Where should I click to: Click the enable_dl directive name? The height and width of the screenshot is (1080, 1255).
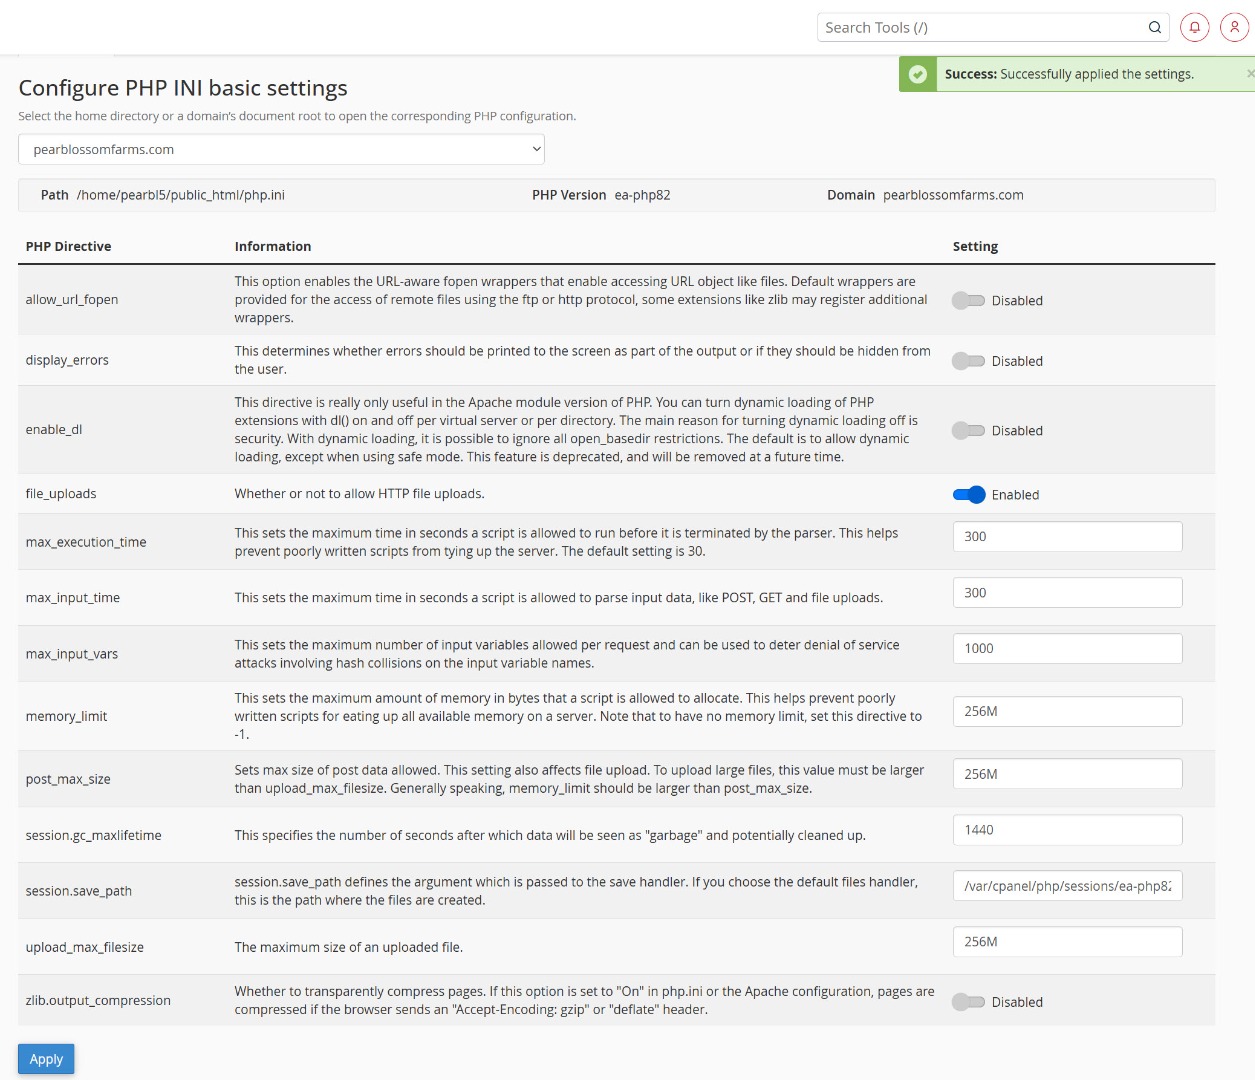[54, 430]
